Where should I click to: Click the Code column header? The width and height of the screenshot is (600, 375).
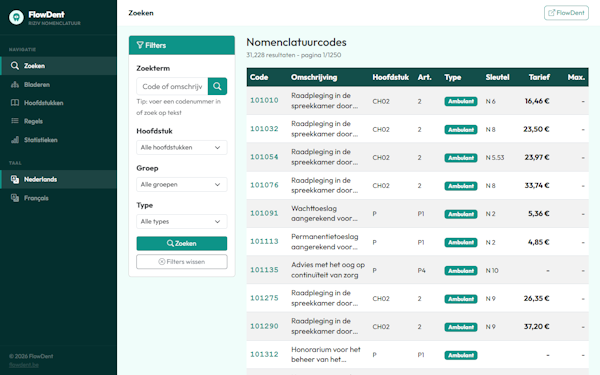[259, 77]
